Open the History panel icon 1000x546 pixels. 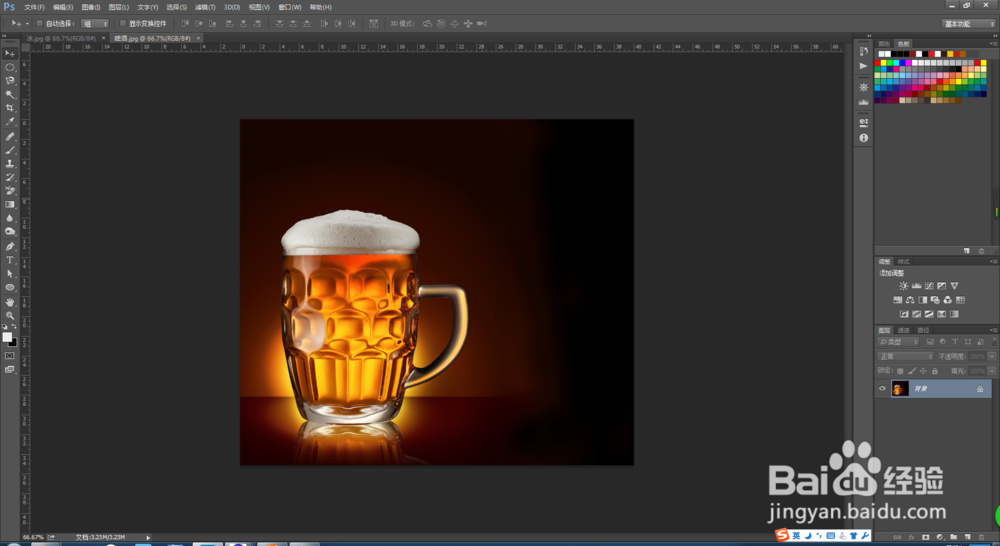point(864,51)
